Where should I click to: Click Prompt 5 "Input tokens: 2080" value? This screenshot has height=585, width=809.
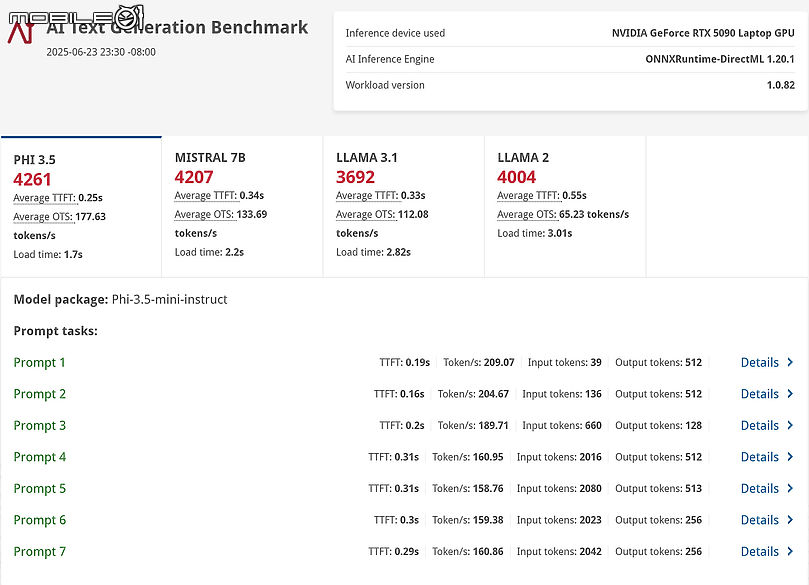(559, 489)
